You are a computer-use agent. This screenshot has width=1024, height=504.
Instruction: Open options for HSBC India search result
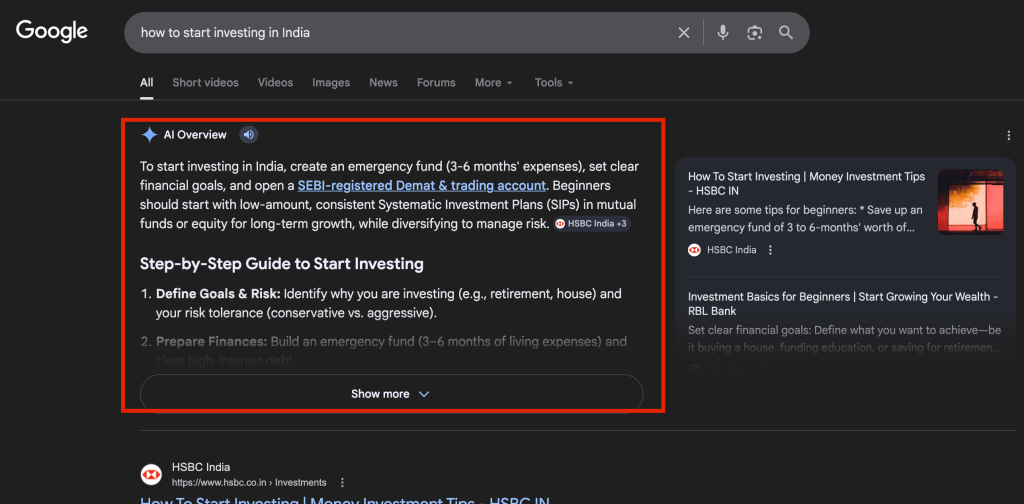tap(342, 482)
